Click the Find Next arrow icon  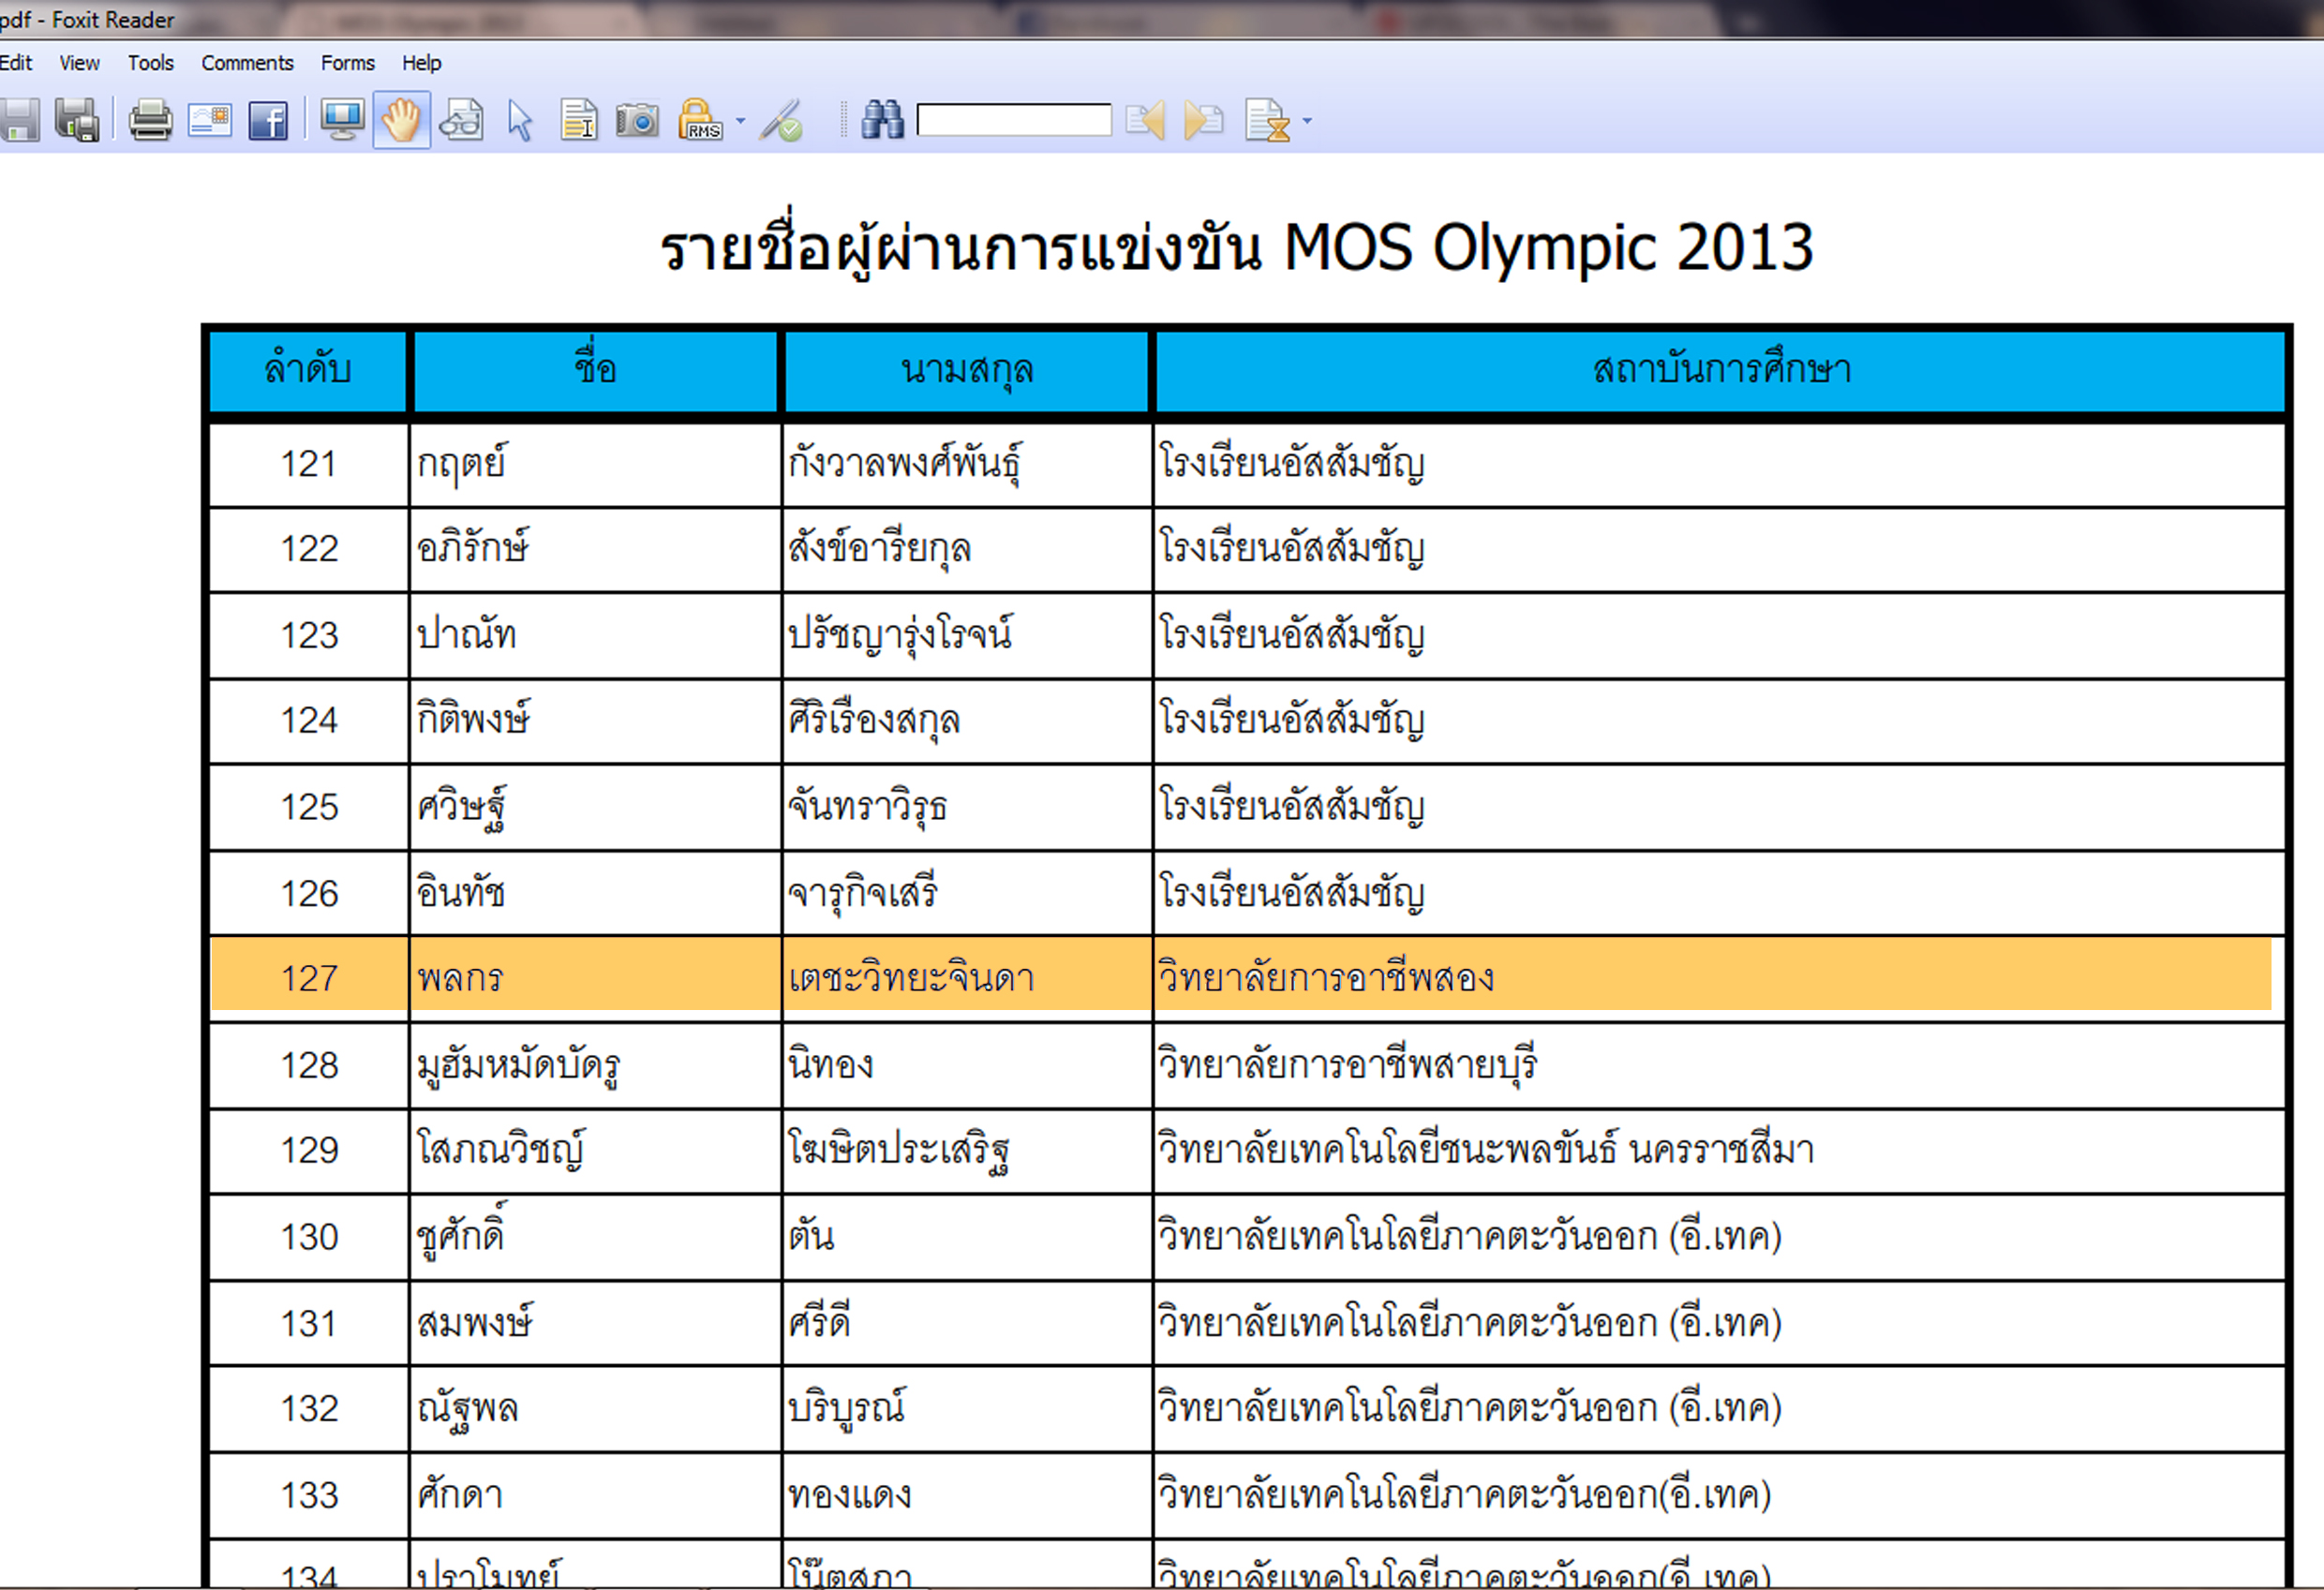(1204, 121)
